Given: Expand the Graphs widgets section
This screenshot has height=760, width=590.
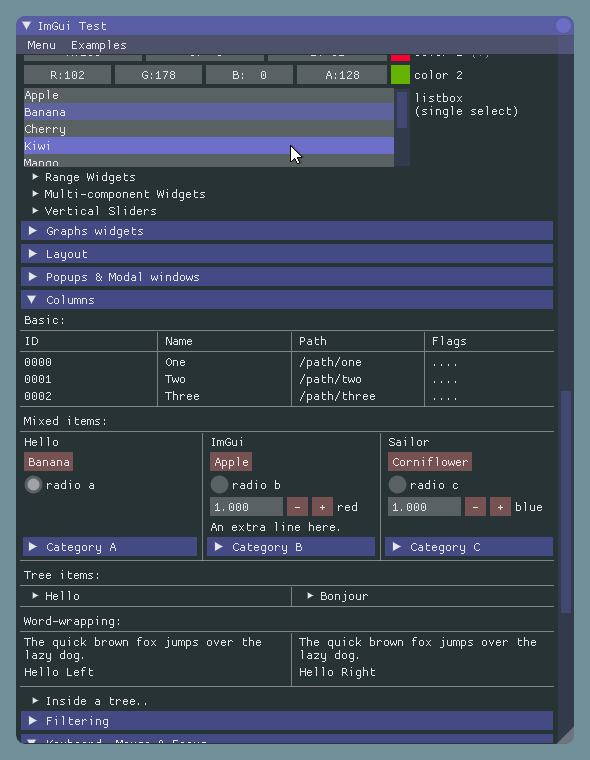Looking at the screenshot, I should 287,231.
